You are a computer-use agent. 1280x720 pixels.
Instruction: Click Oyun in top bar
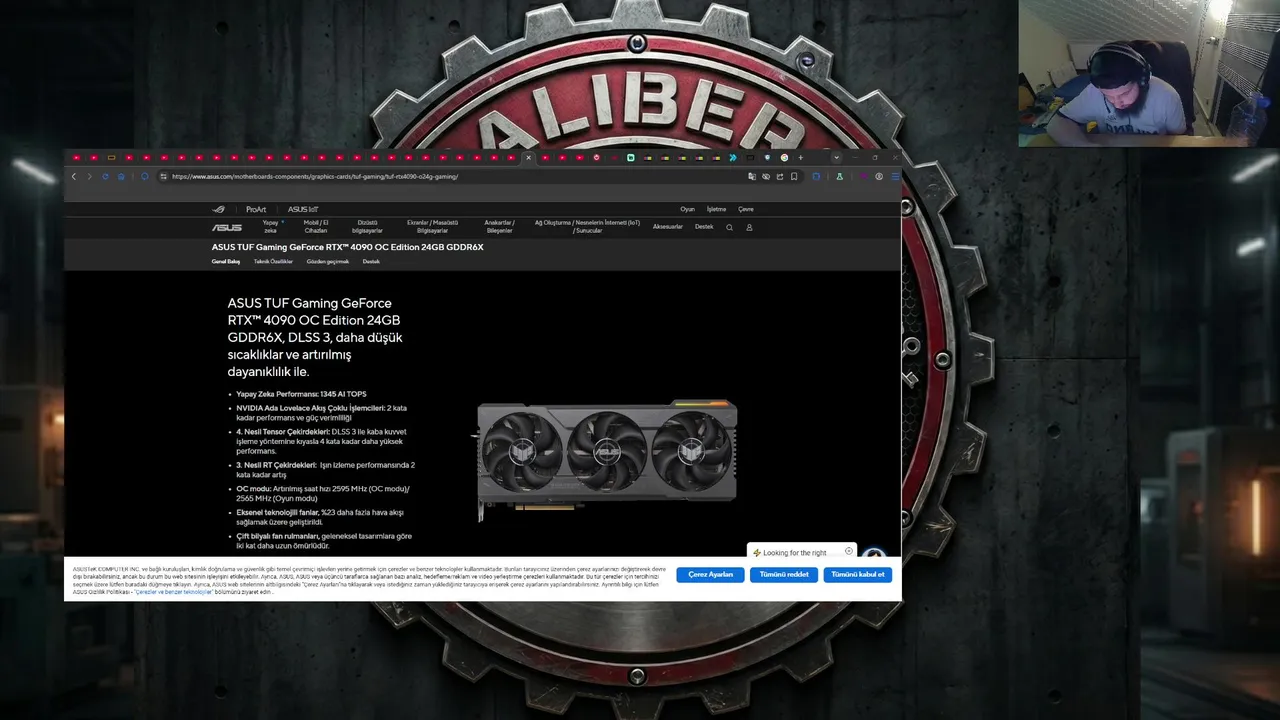687,209
